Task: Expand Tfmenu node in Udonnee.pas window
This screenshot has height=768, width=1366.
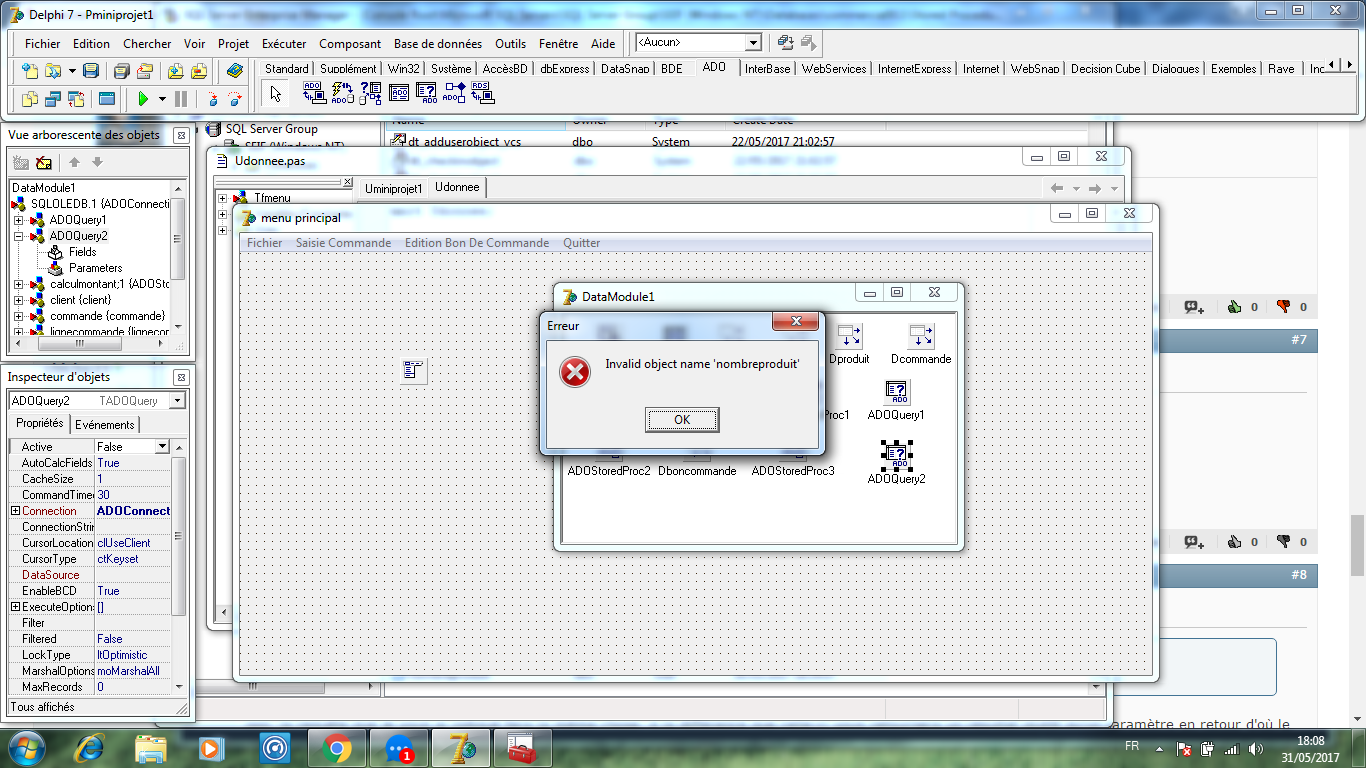Action: tap(223, 198)
